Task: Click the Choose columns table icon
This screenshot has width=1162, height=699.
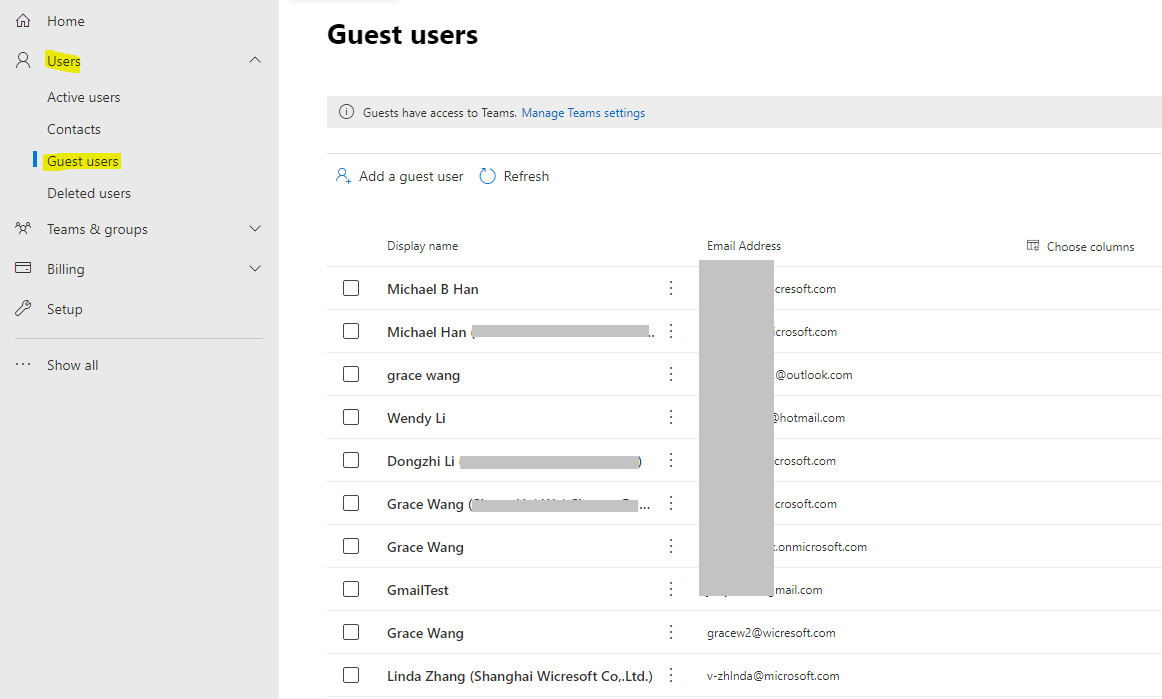Action: tap(1033, 245)
